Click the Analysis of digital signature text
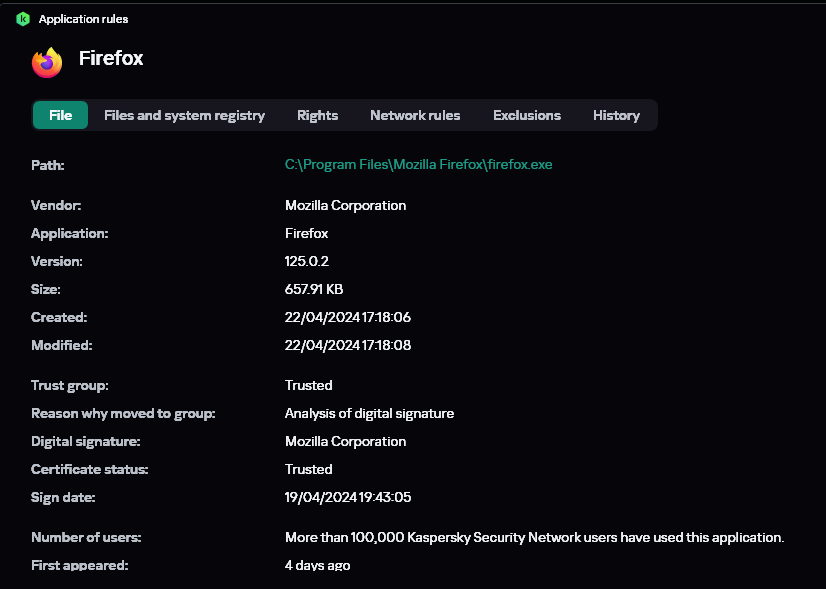 [369, 413]
